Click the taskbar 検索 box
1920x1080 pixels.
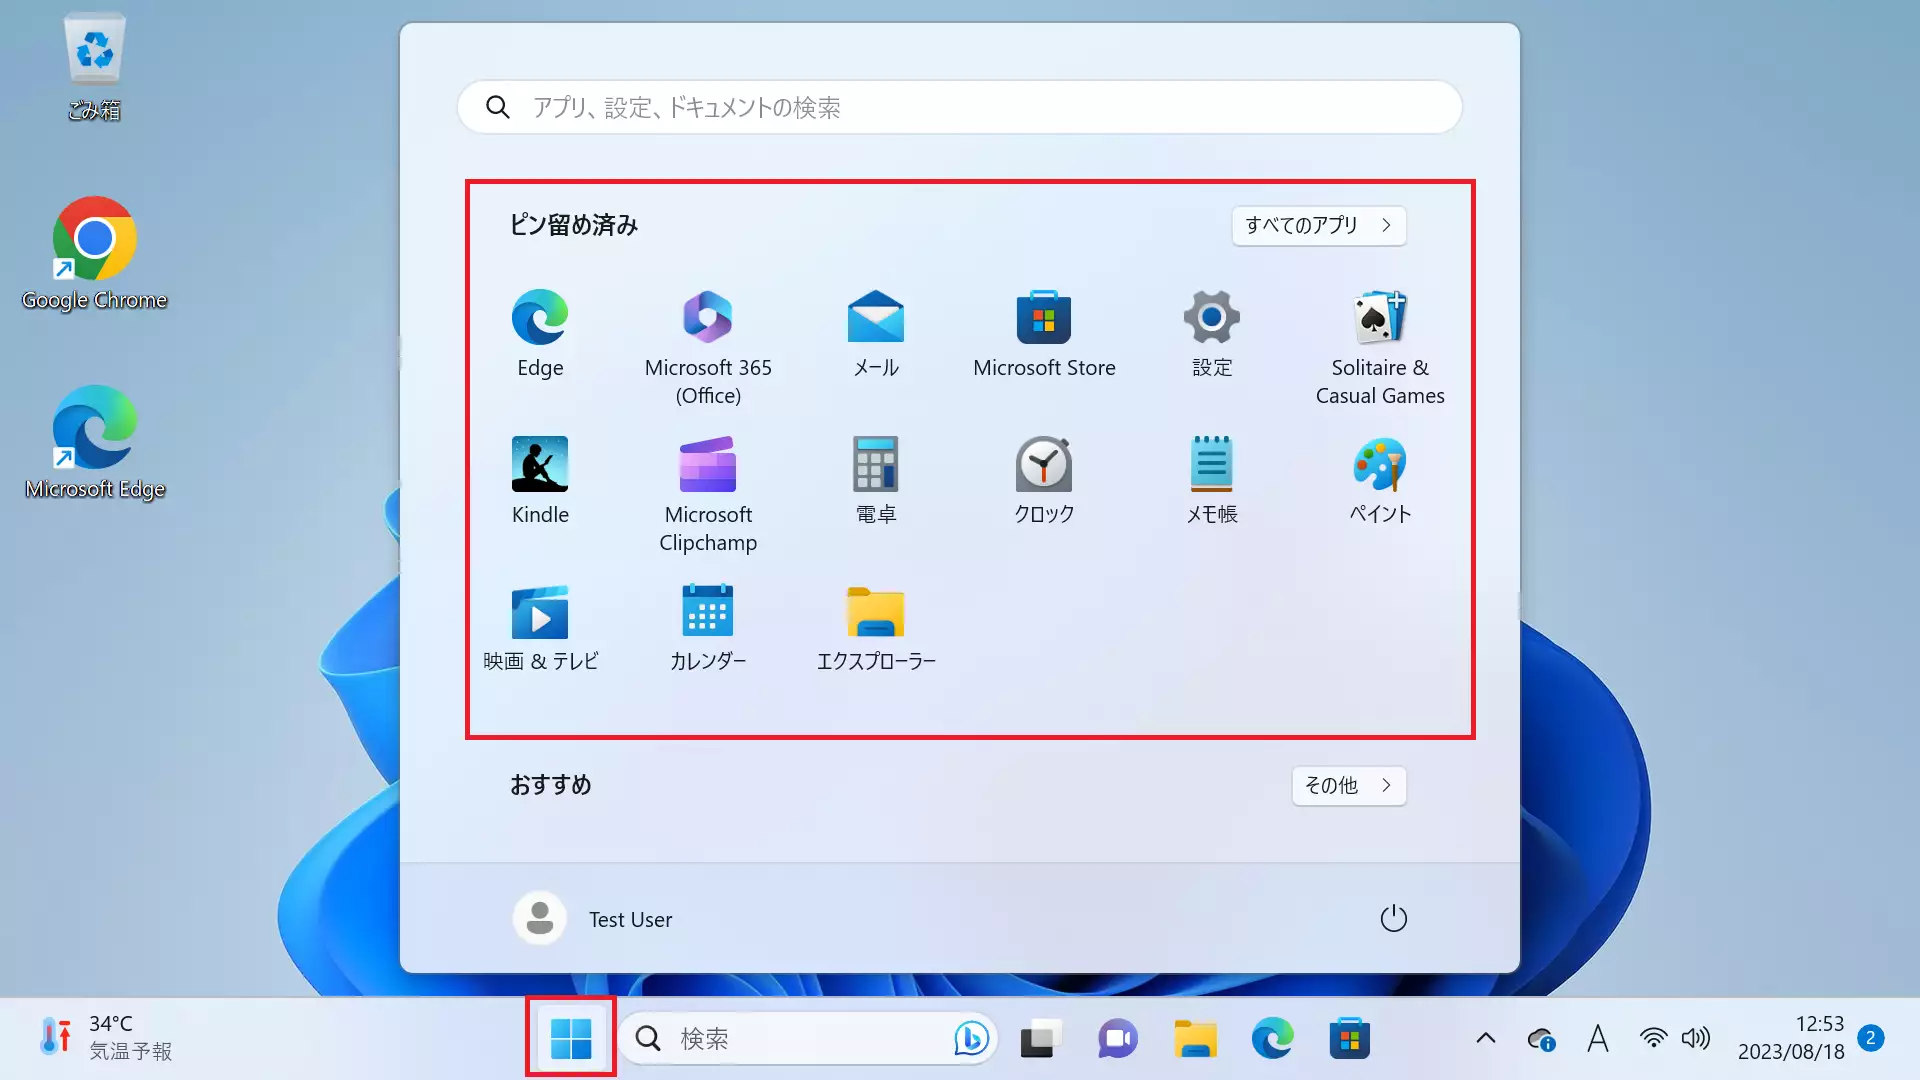click(x=808, y=1038)
